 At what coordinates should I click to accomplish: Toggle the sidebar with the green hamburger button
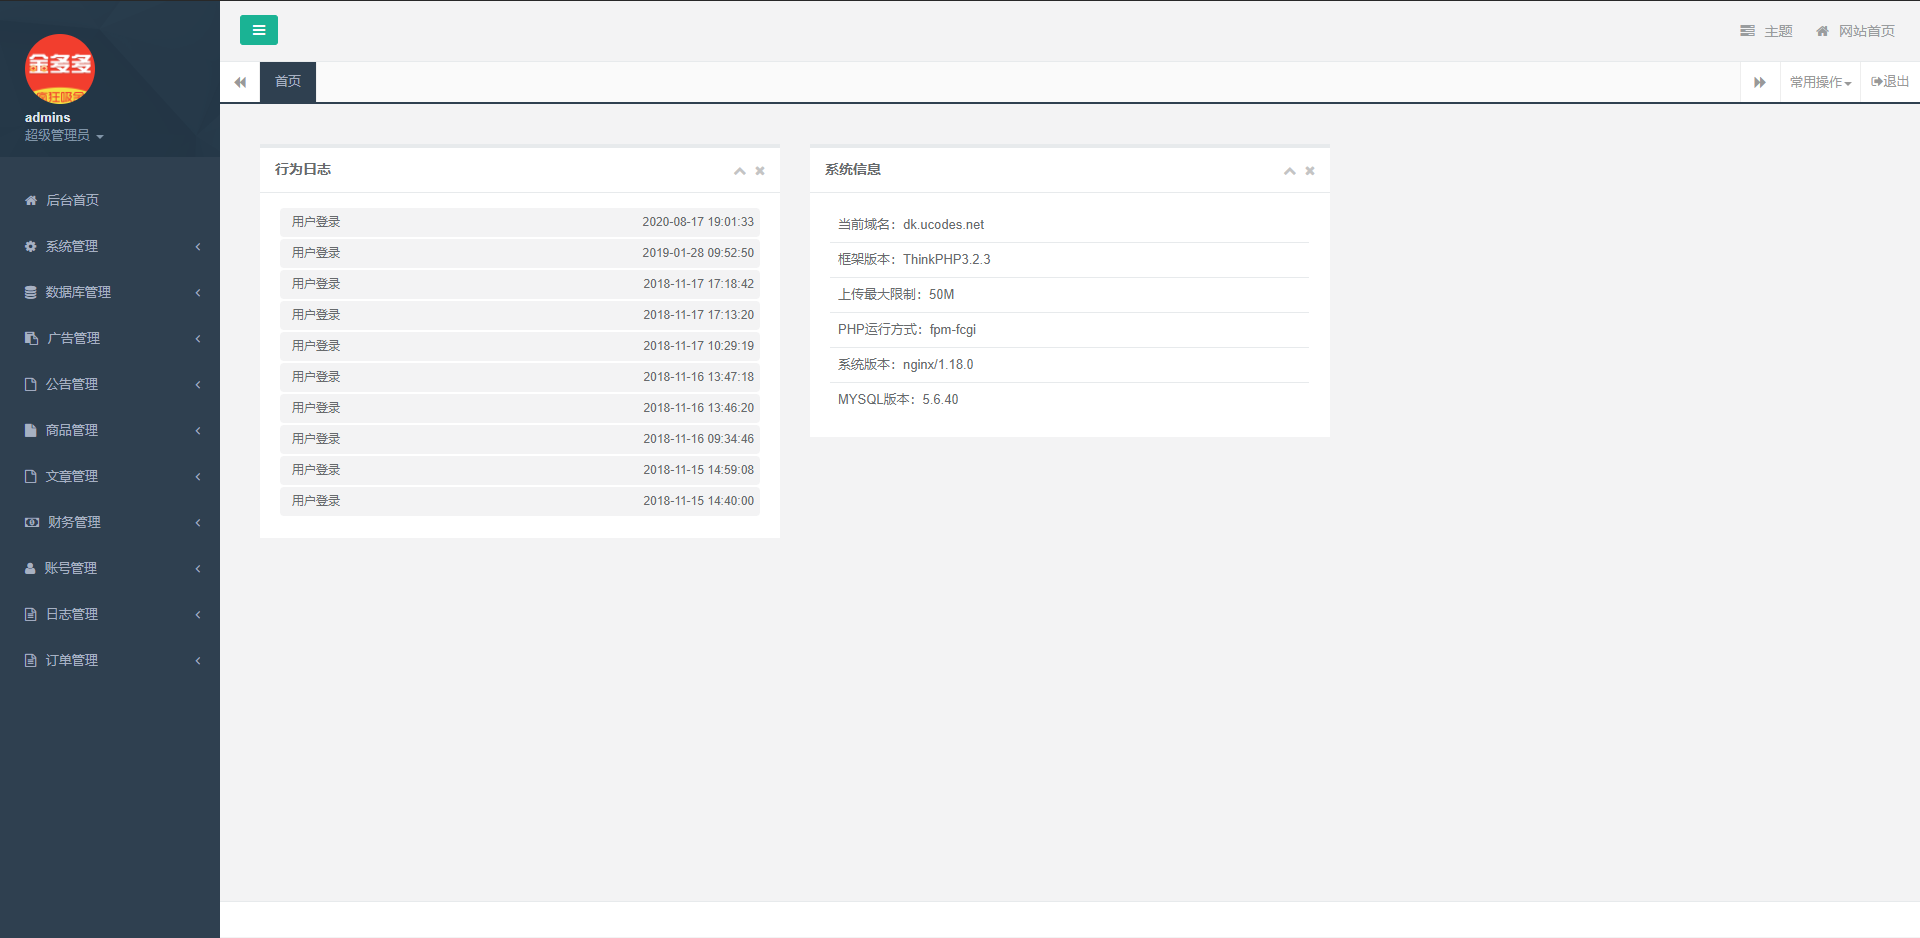(x=258, y=30)
